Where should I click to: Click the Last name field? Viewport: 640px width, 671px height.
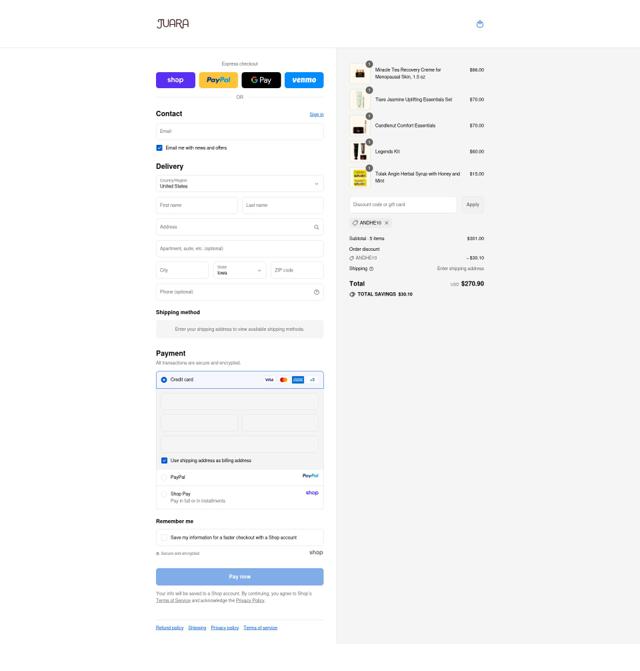[x=283, y=205]
